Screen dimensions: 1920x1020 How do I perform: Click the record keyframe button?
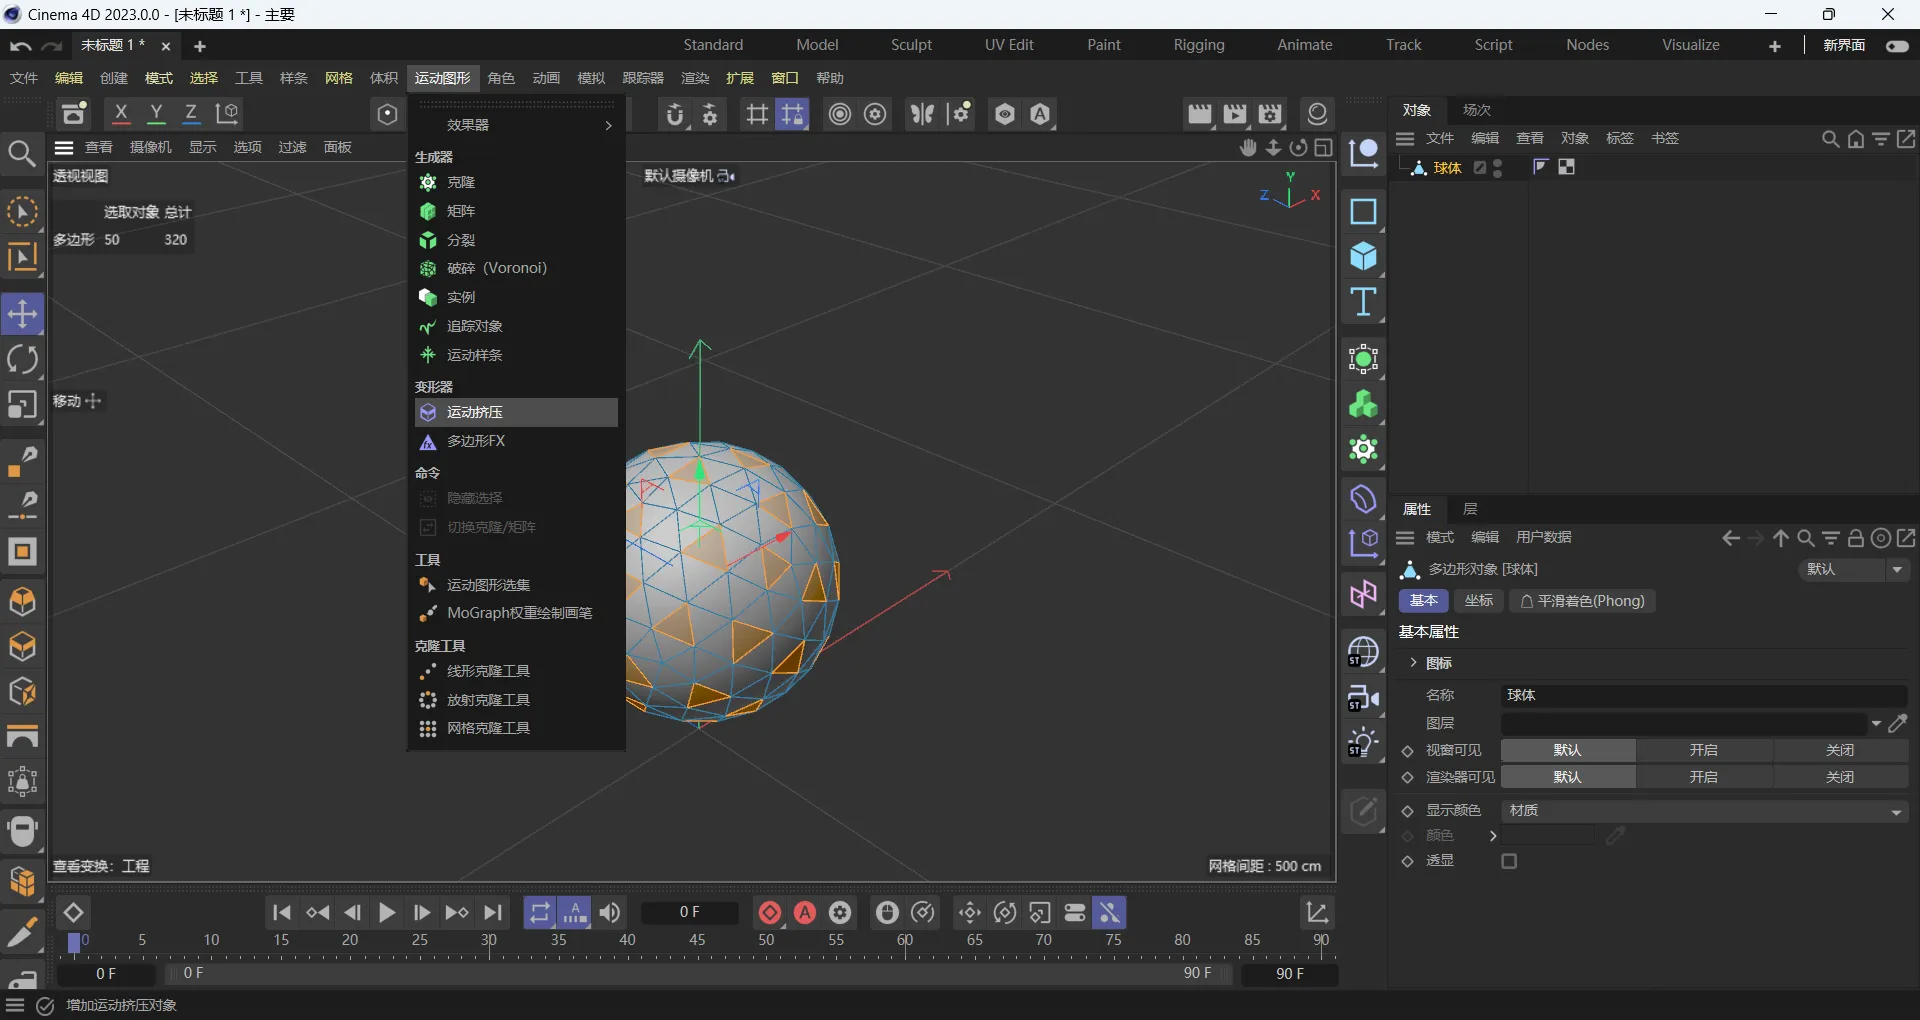[x=769, y=912]
